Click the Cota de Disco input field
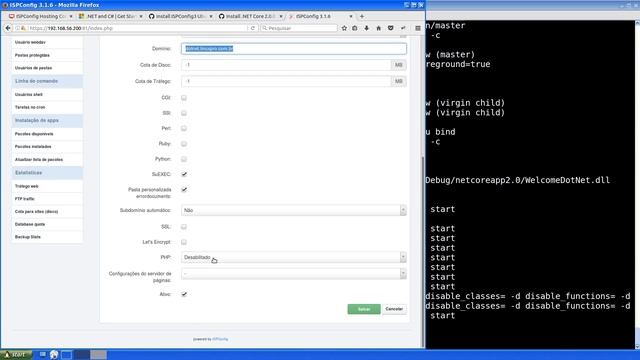 [x=286, y=65]
